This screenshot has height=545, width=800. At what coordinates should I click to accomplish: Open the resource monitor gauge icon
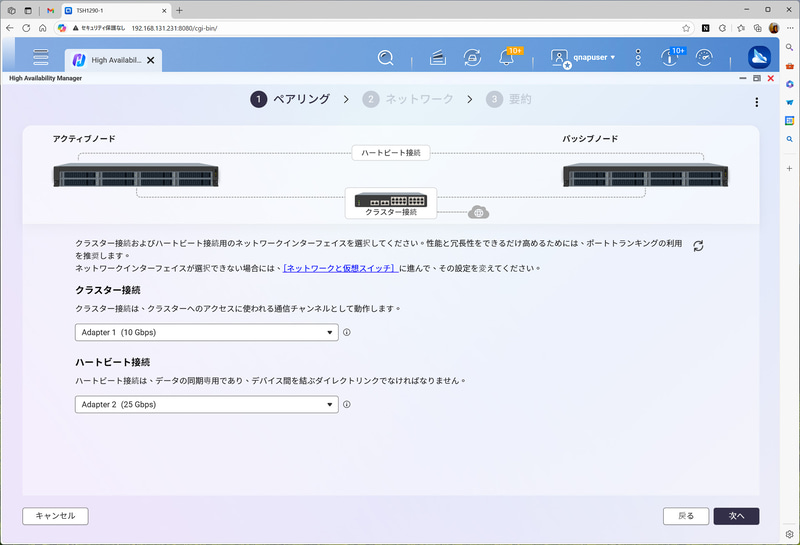pyautogui.click(x=704, y=58)
